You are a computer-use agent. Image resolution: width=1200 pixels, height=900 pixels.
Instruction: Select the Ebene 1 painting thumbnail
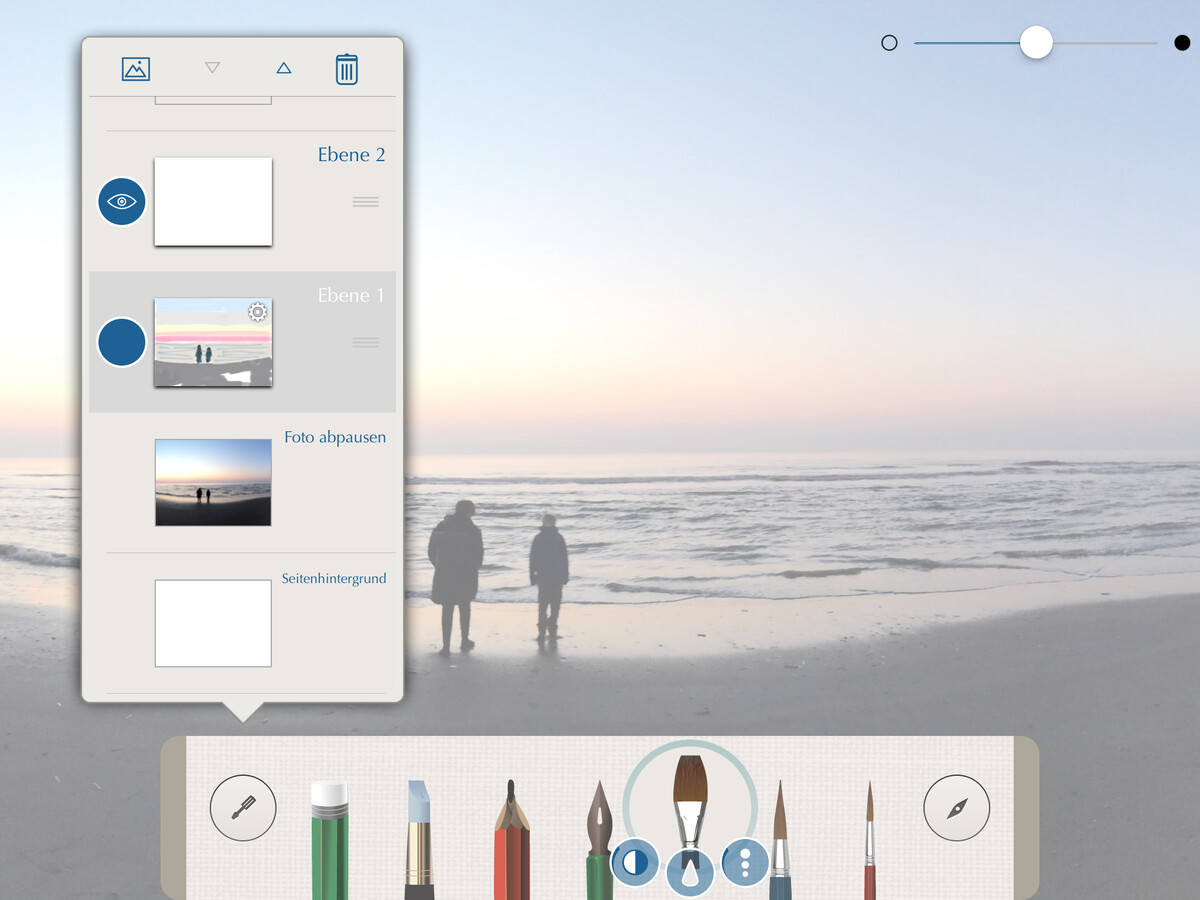click(x=213, y=342)
